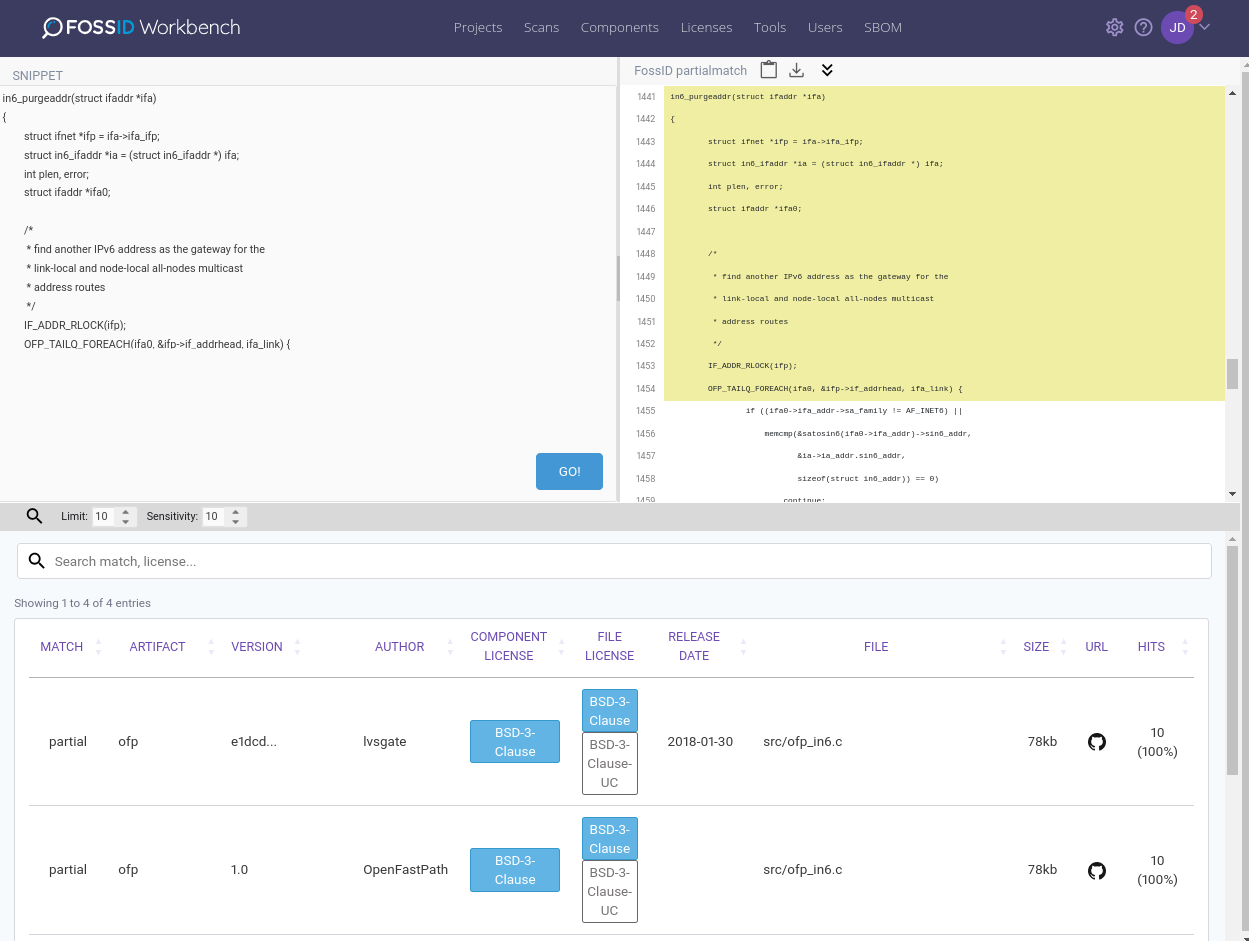Click BSD-3-Clause component license for OpenFastPath

point(515,870)
